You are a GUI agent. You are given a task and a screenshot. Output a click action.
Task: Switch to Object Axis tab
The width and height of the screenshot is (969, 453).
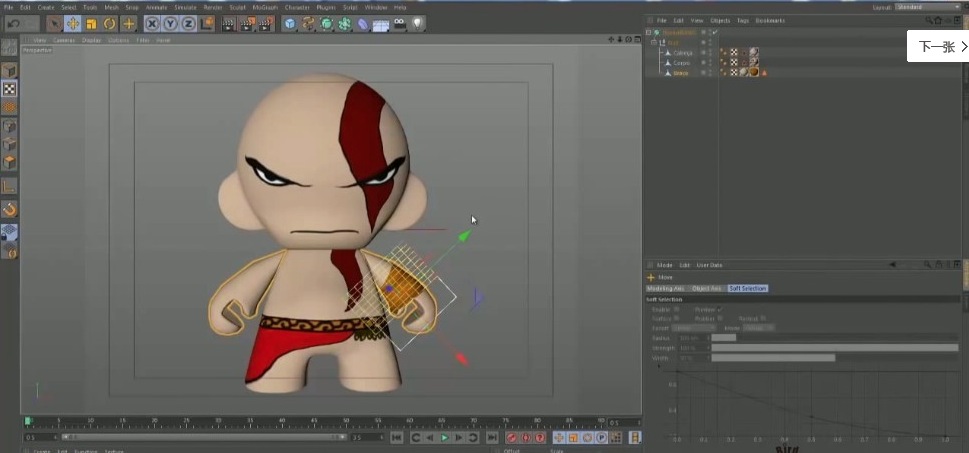707,289
